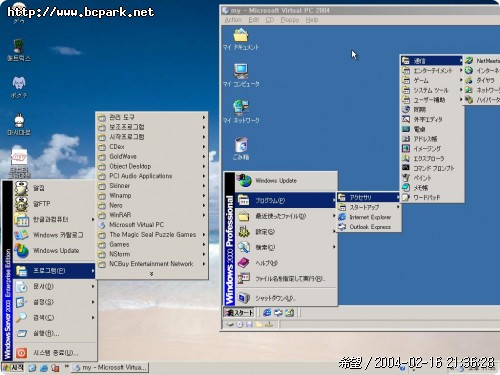Expand the GoldWave submenu arrow
The width and height of the screenshot is (500, 375).
[x=204, y=156]
